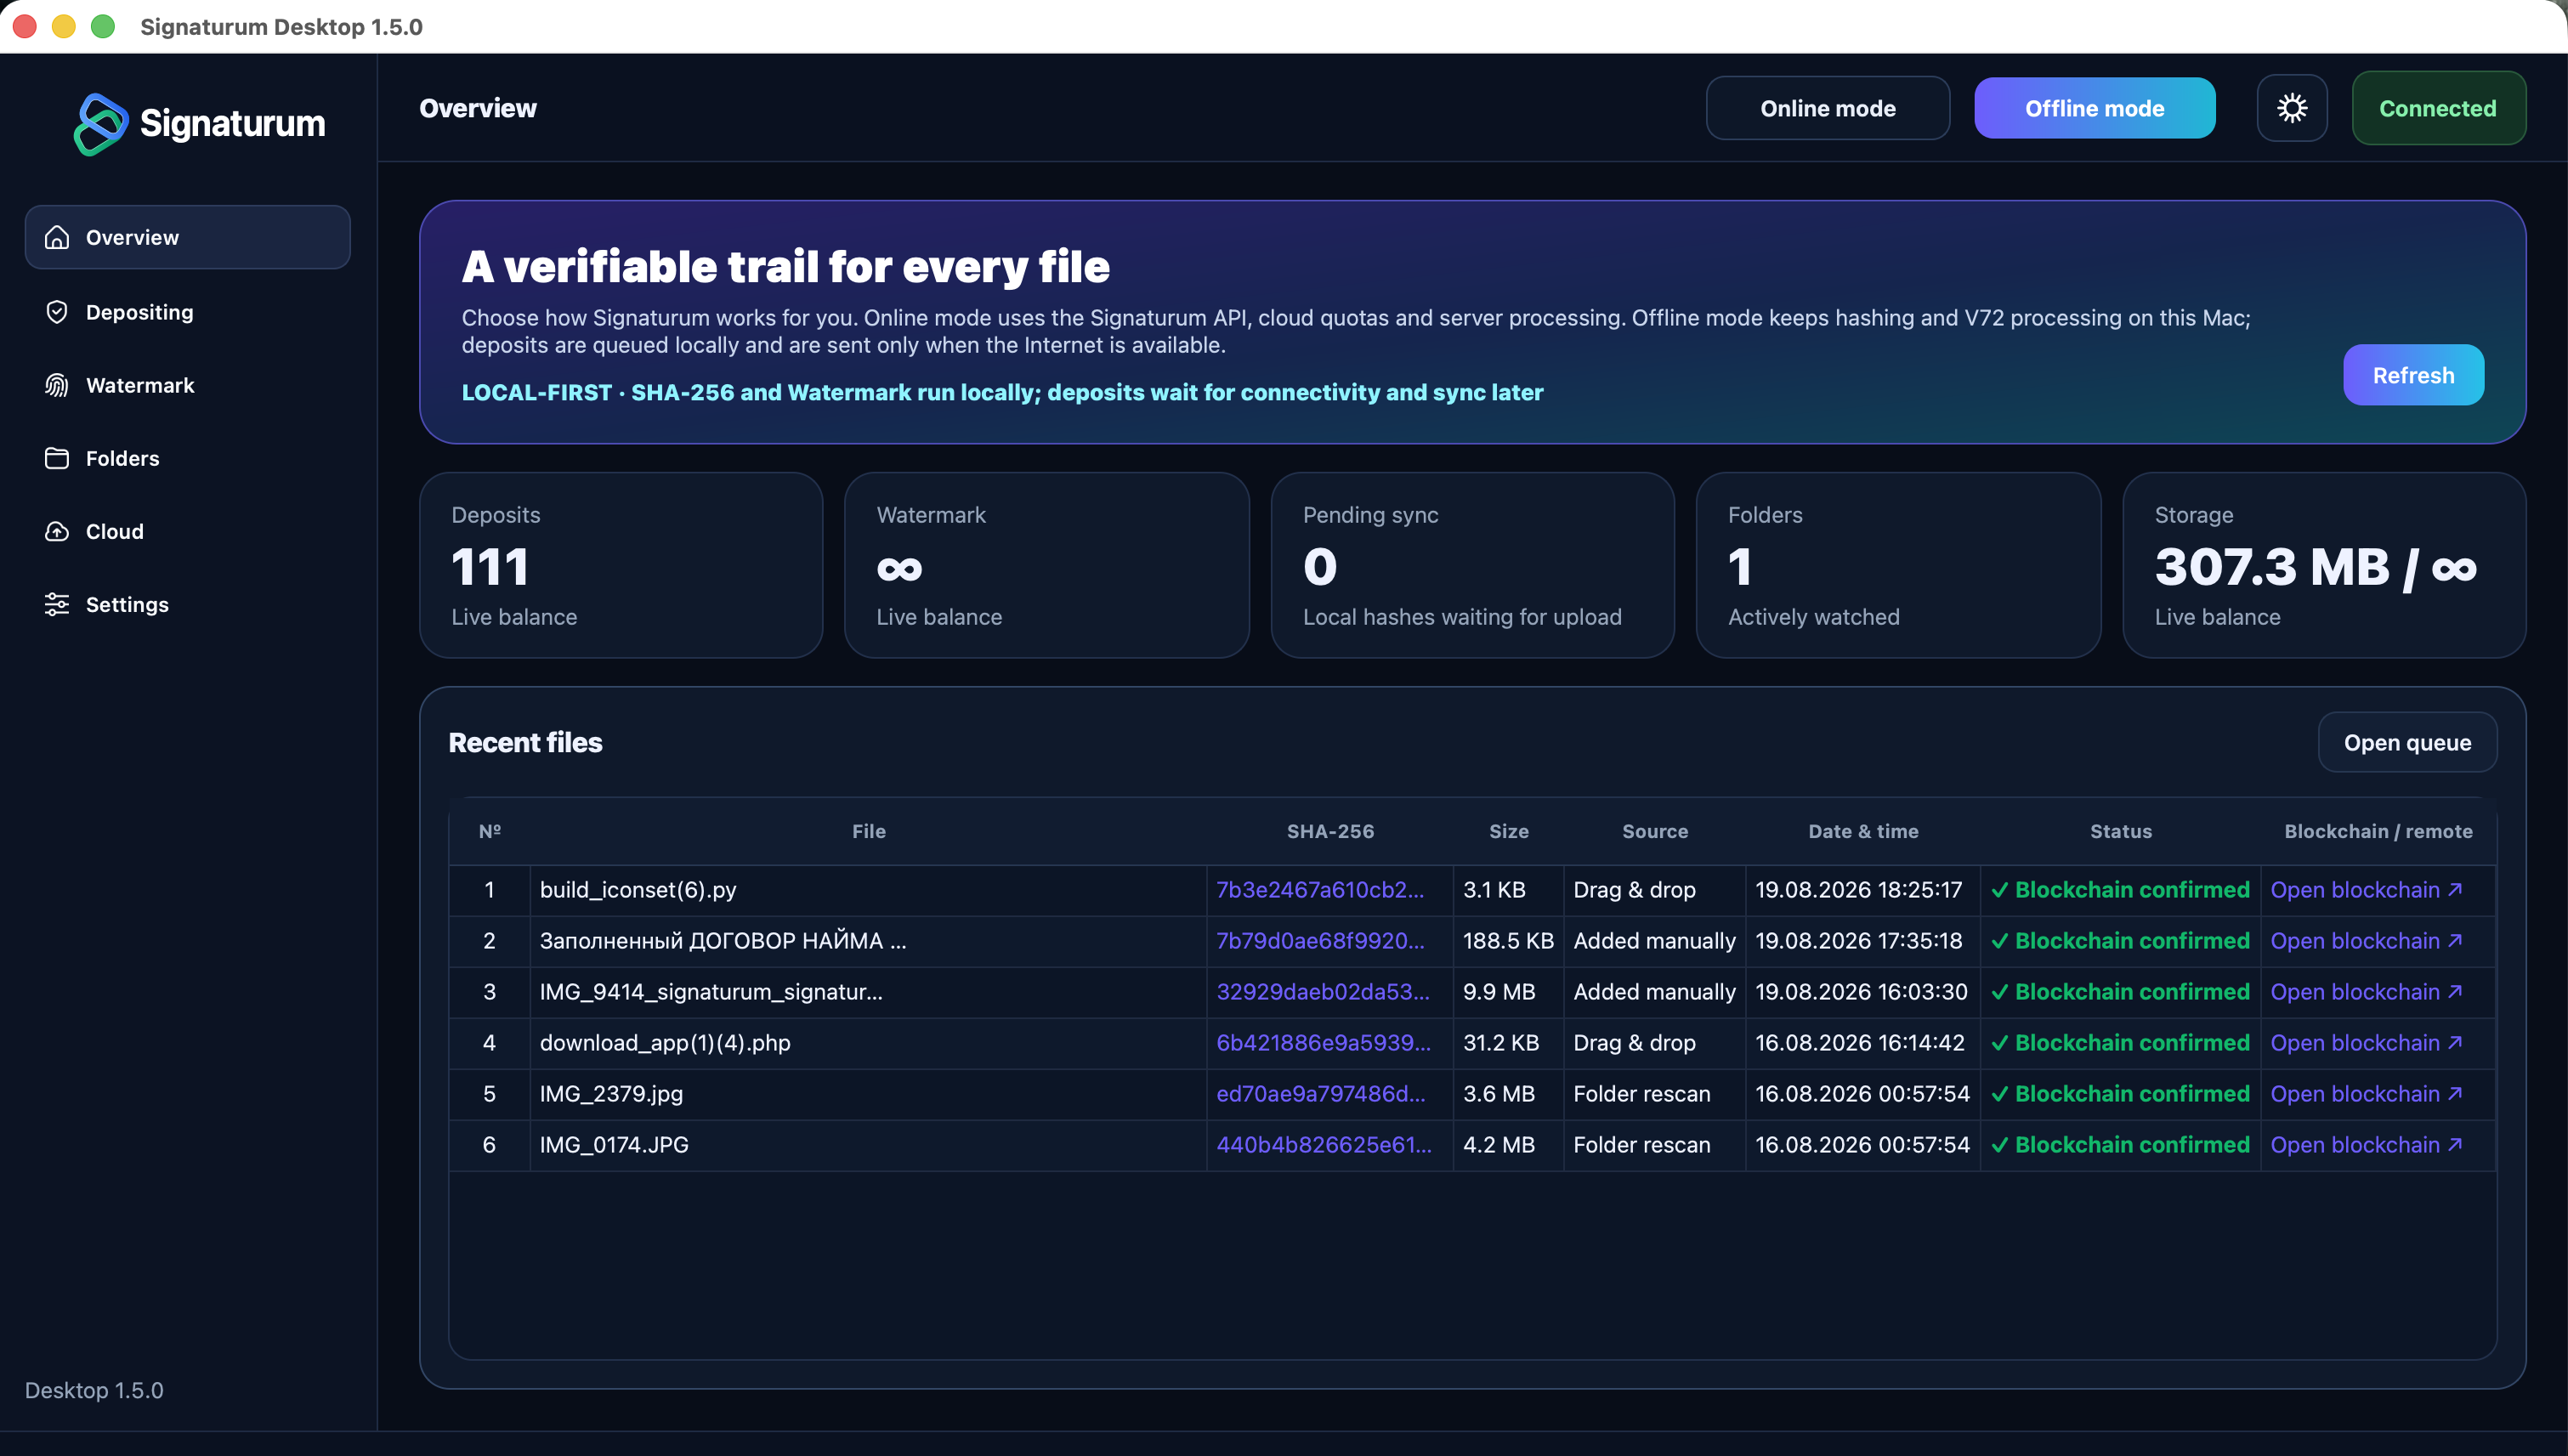Open blockchain link for download_app(1)(4).php
This screenshot has height=1456, width=2568.
(2366, 1043)
